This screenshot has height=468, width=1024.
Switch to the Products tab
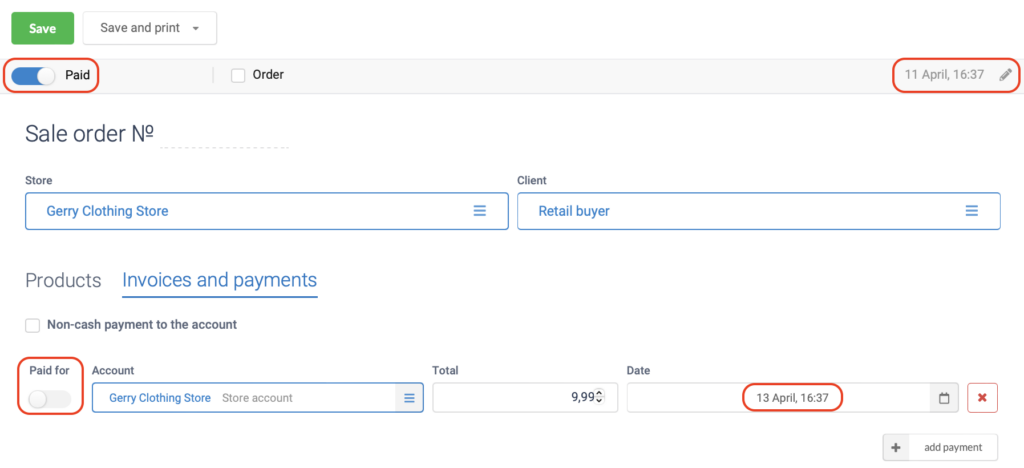click(x=63, y=281)
